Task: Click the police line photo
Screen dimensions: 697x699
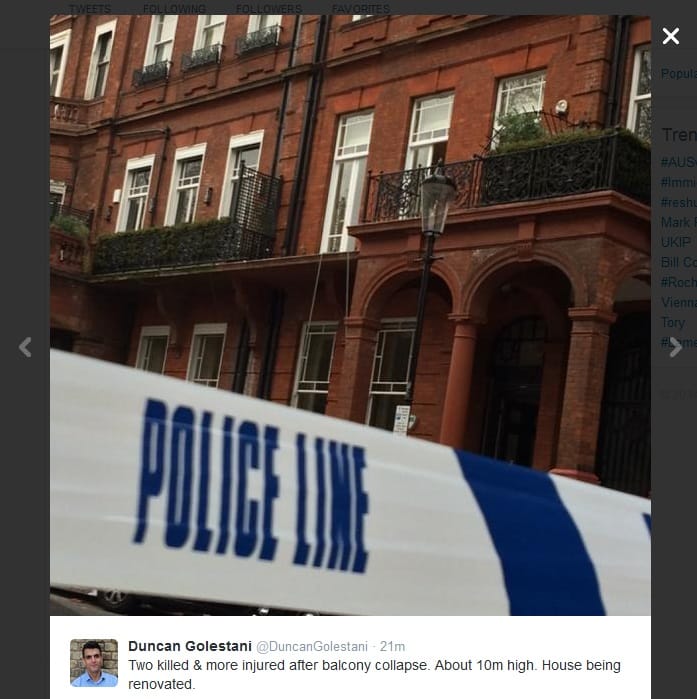Action: click(x=350, y=315)
